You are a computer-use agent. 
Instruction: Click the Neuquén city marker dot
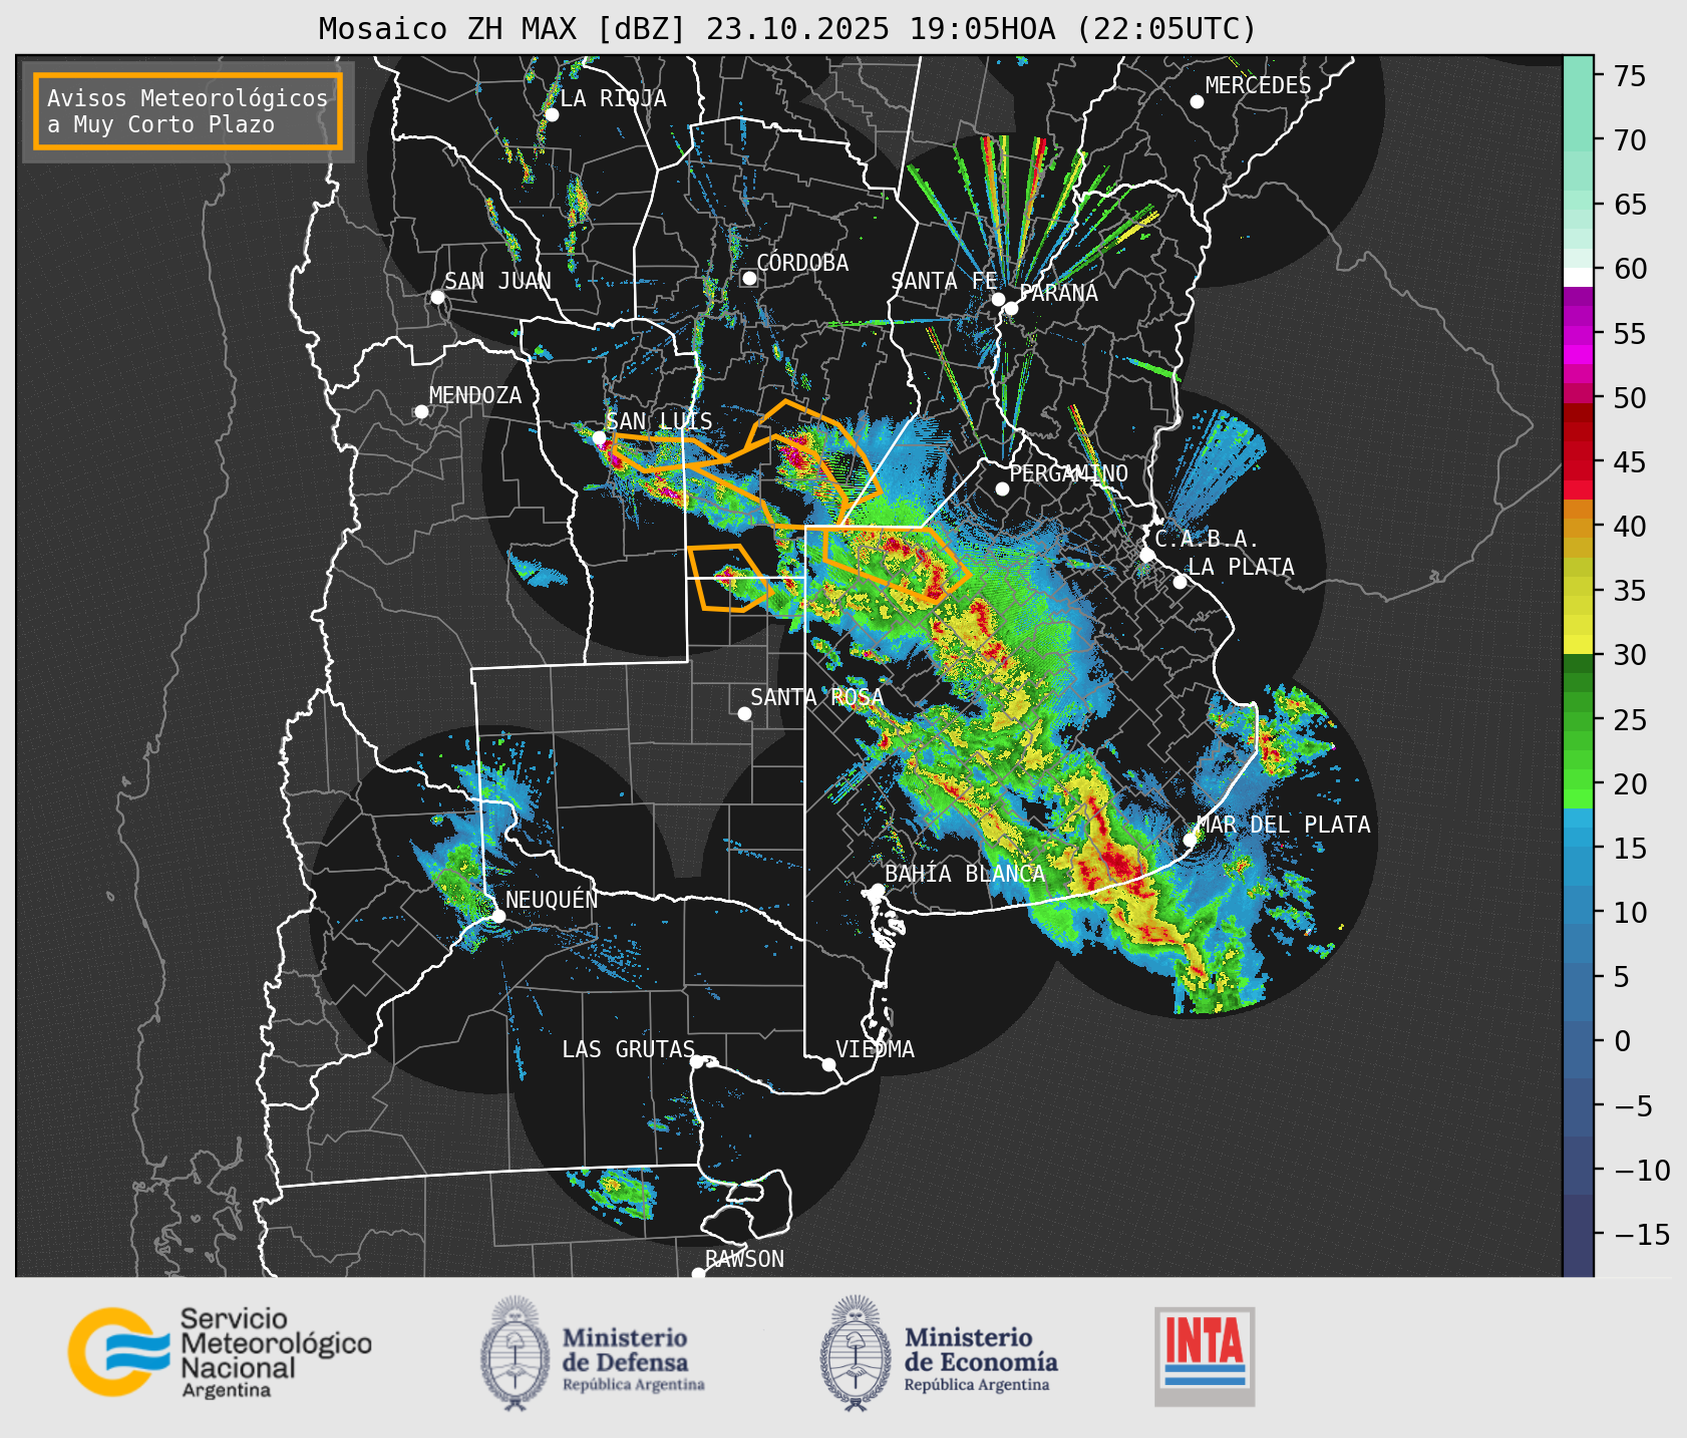click(x=498, y=916)
